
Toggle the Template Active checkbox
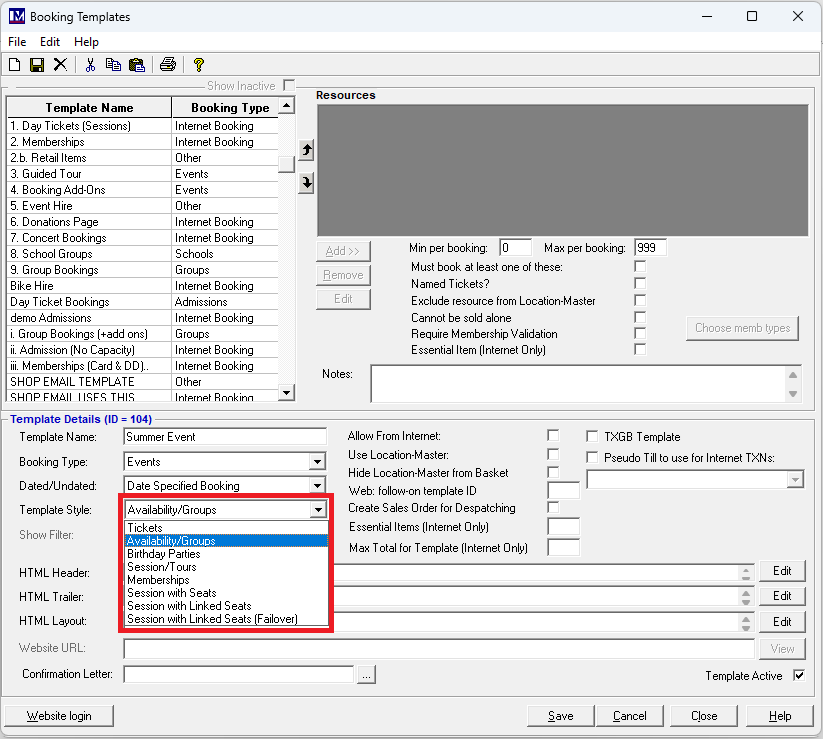(798, 676)
